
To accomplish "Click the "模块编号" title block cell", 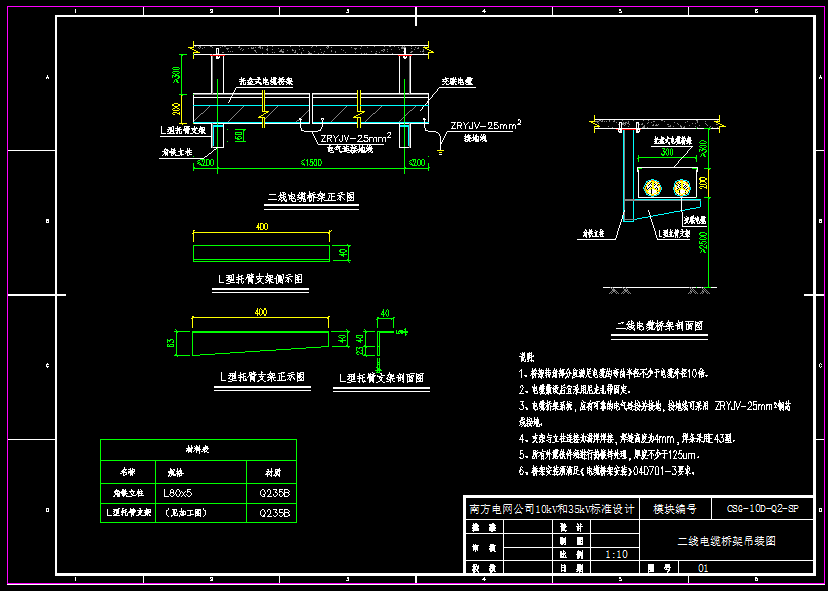I will pyautogui.click(x=675, y=509).
